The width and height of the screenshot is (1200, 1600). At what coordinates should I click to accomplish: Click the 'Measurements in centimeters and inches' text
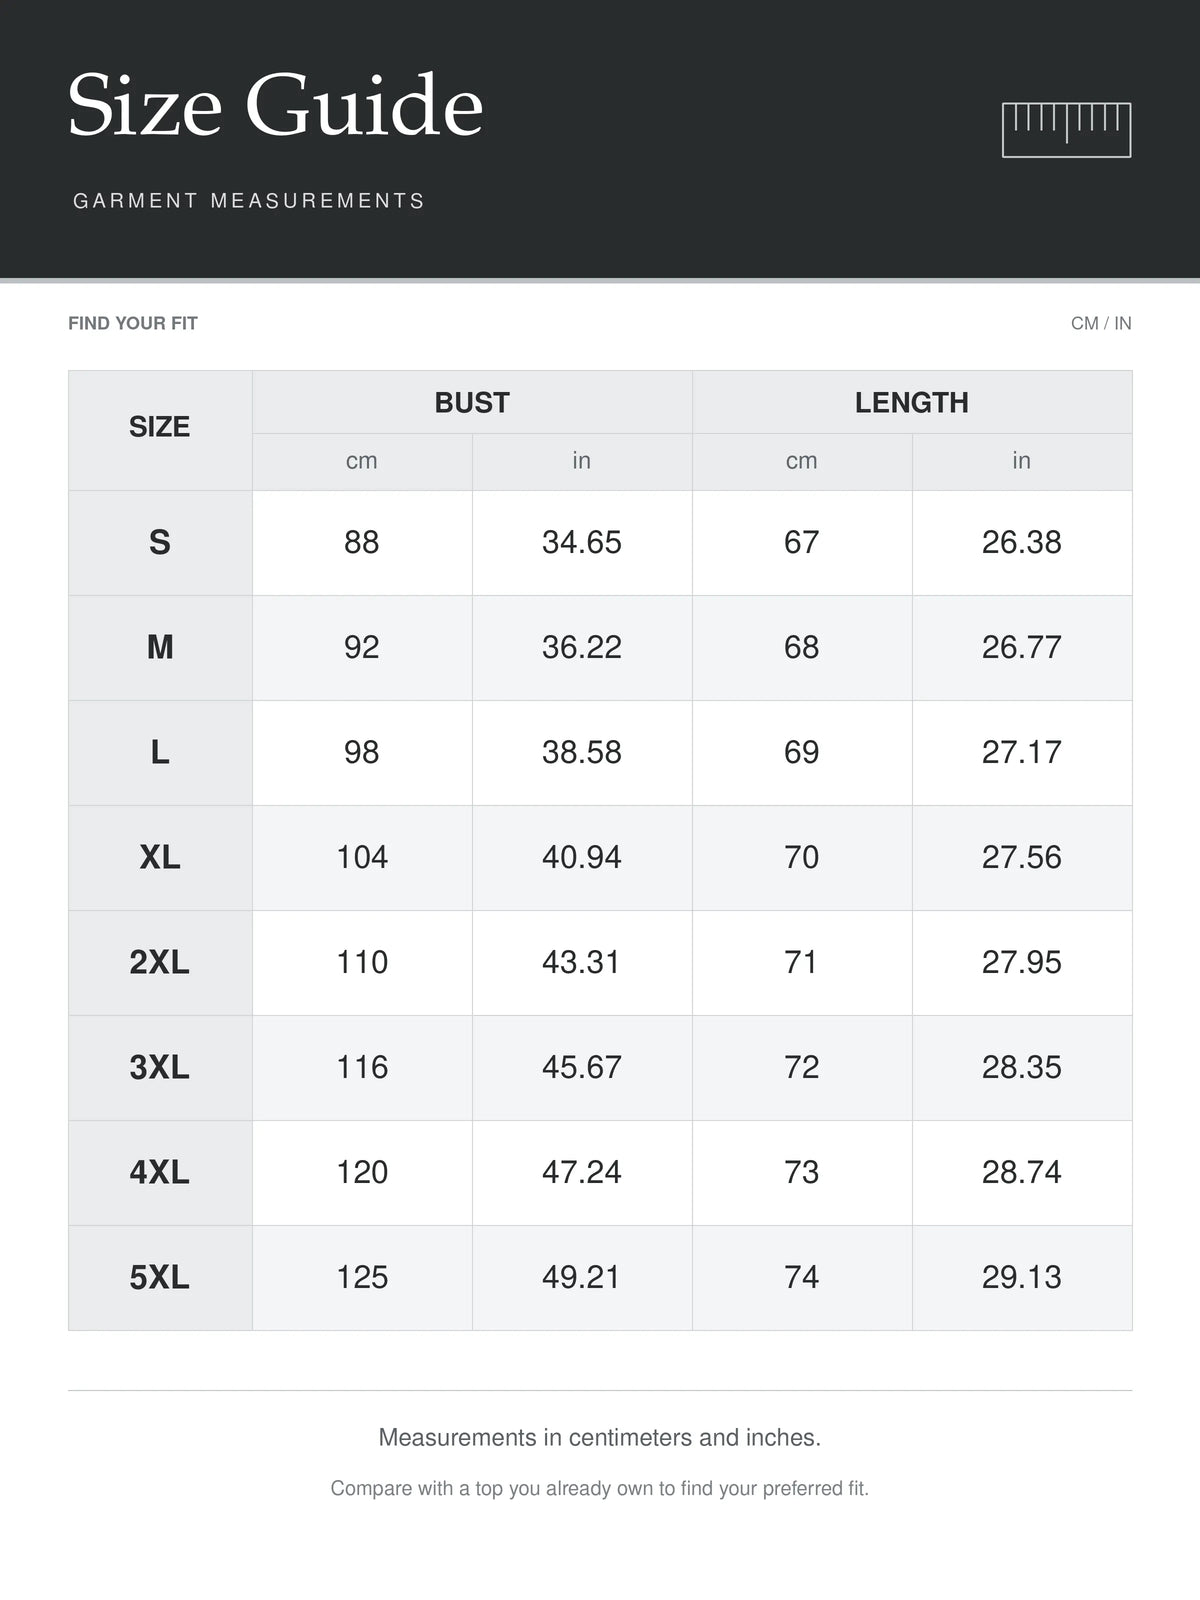[x=600, y=1437]
